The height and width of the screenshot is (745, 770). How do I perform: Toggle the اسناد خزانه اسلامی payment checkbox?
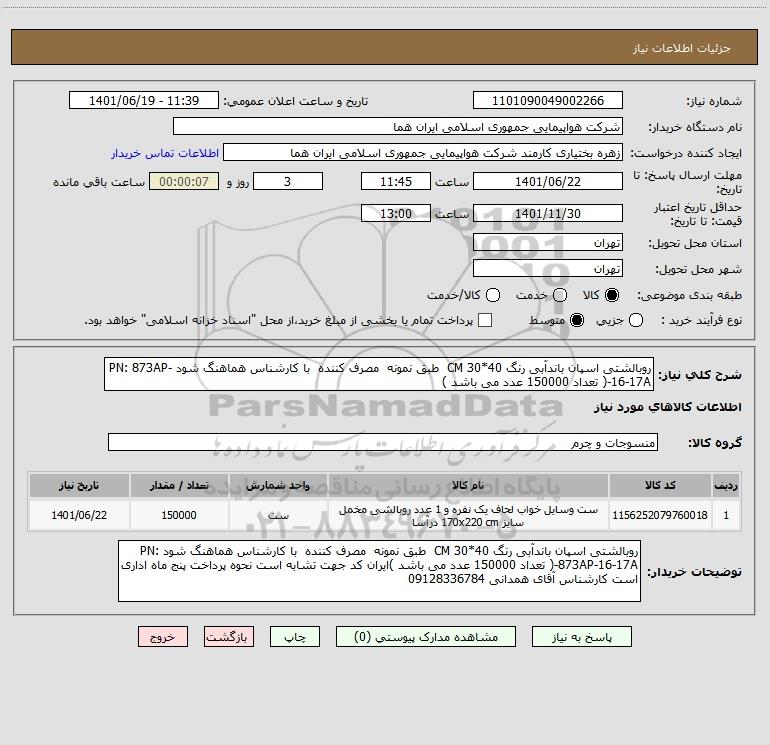tap(485, 320)
